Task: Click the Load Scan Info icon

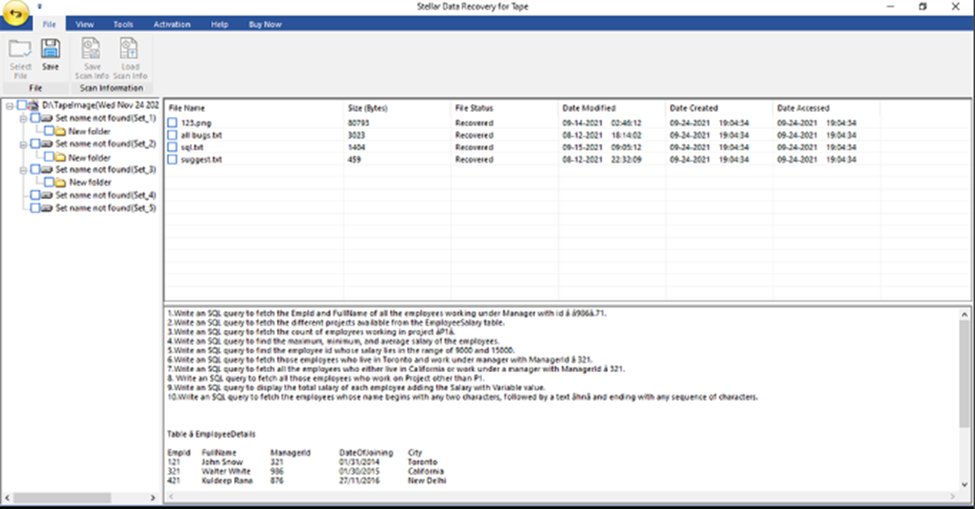Action: coord(129,50)
